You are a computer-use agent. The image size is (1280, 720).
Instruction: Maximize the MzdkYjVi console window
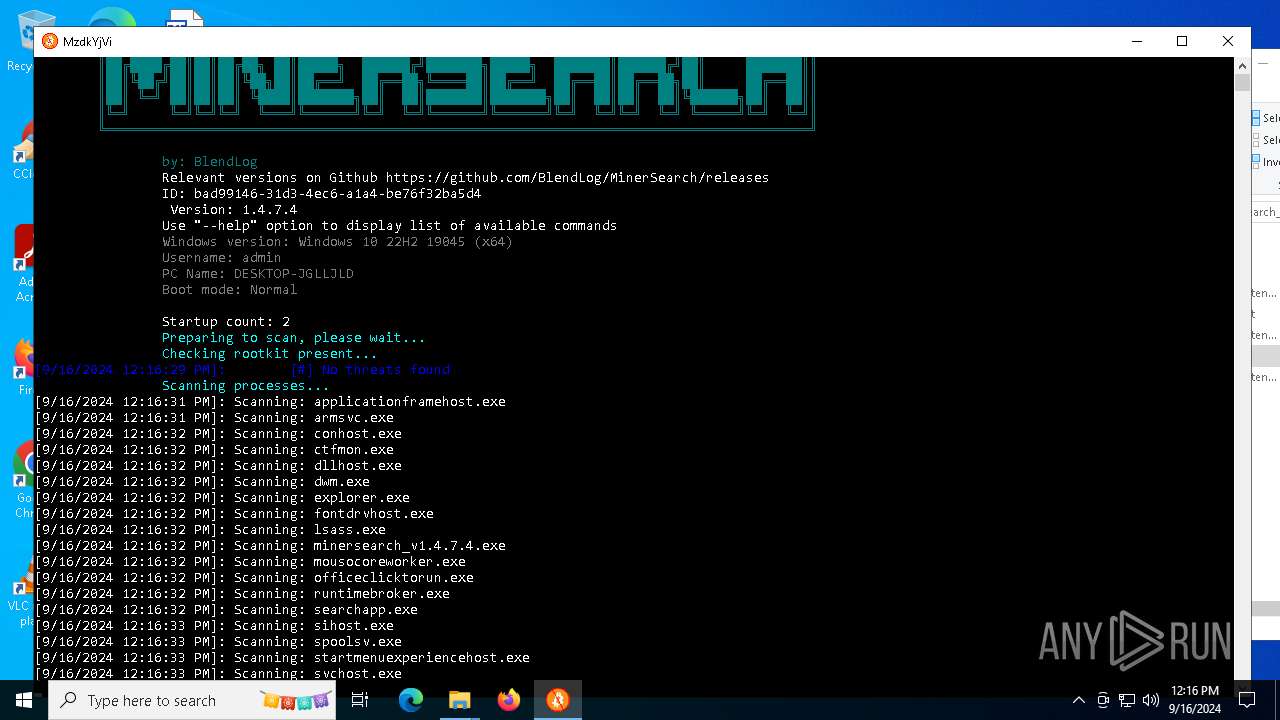click(x=1182, y=41)
